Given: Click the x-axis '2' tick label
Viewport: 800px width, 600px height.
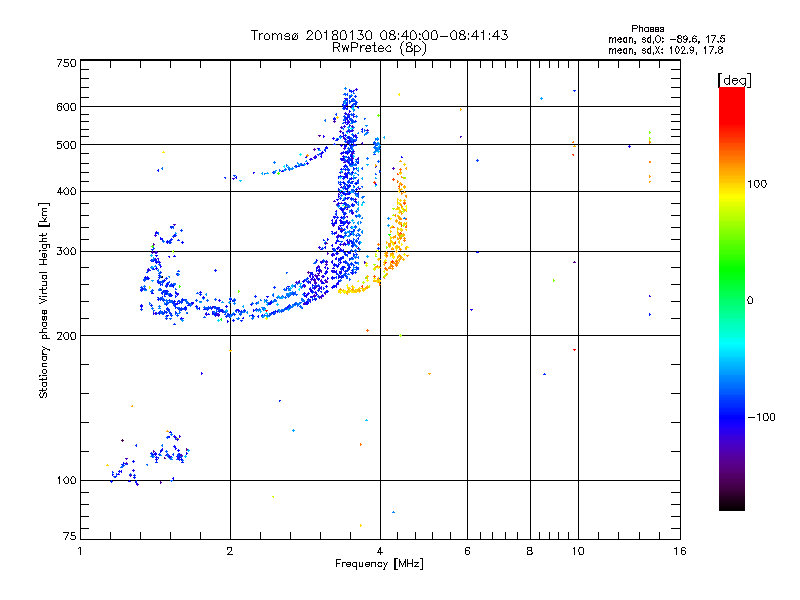Looking at the screenshot, I should 230,551.
